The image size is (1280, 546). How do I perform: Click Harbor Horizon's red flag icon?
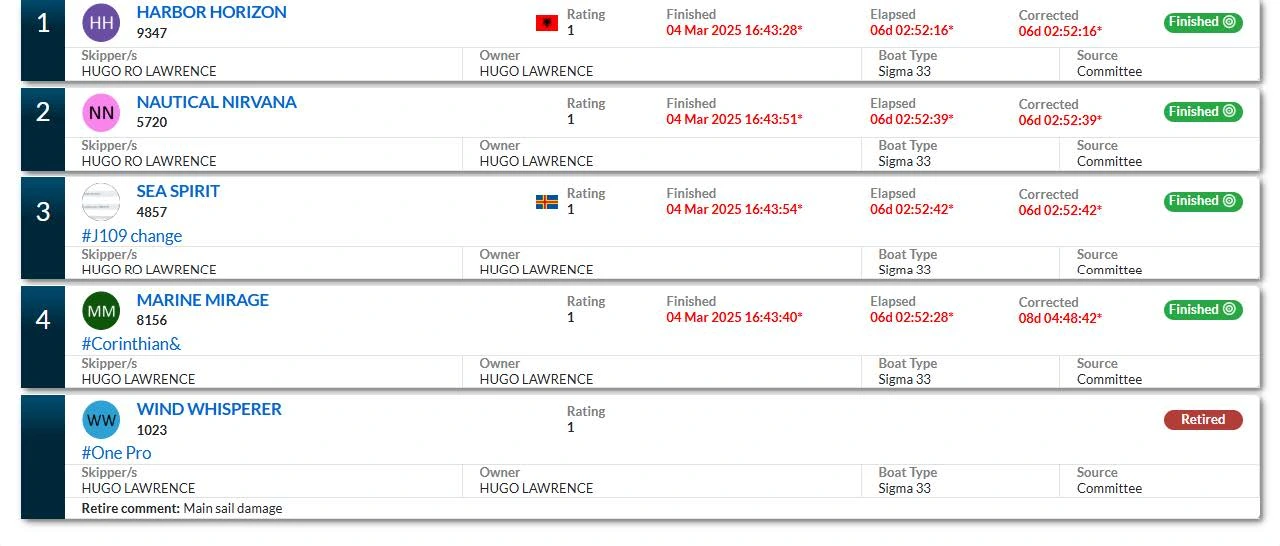click(547, 23)
